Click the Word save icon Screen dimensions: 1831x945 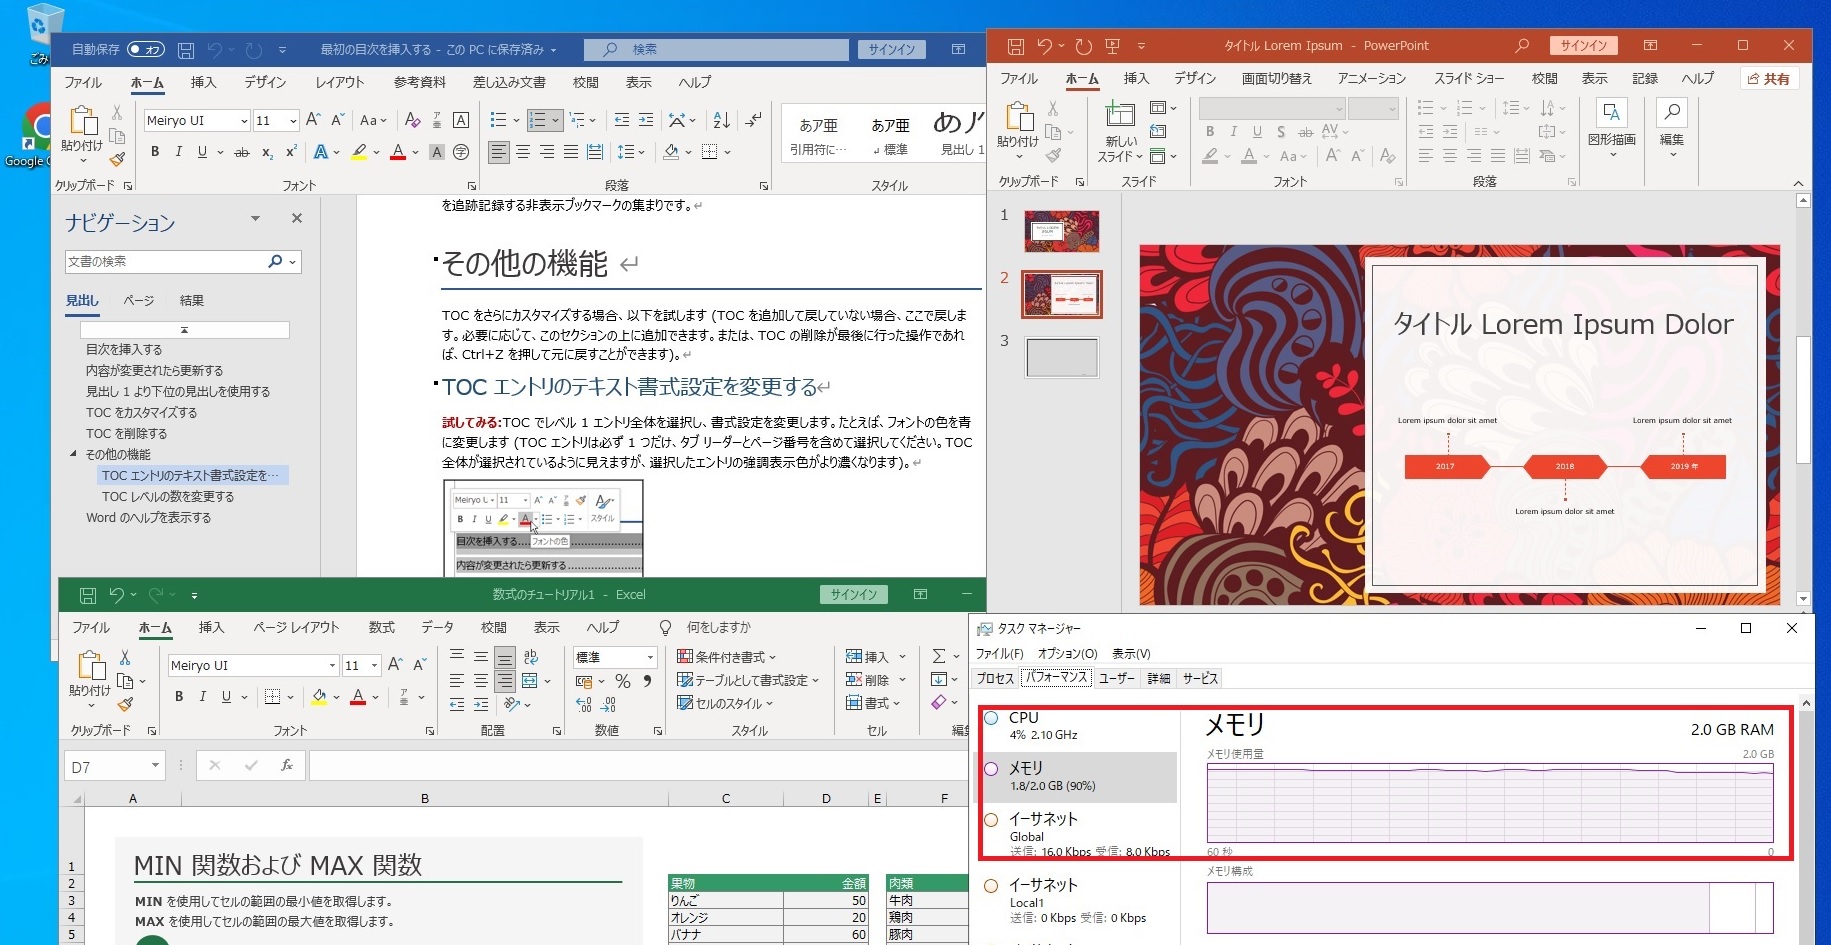[x=186, y=50]
